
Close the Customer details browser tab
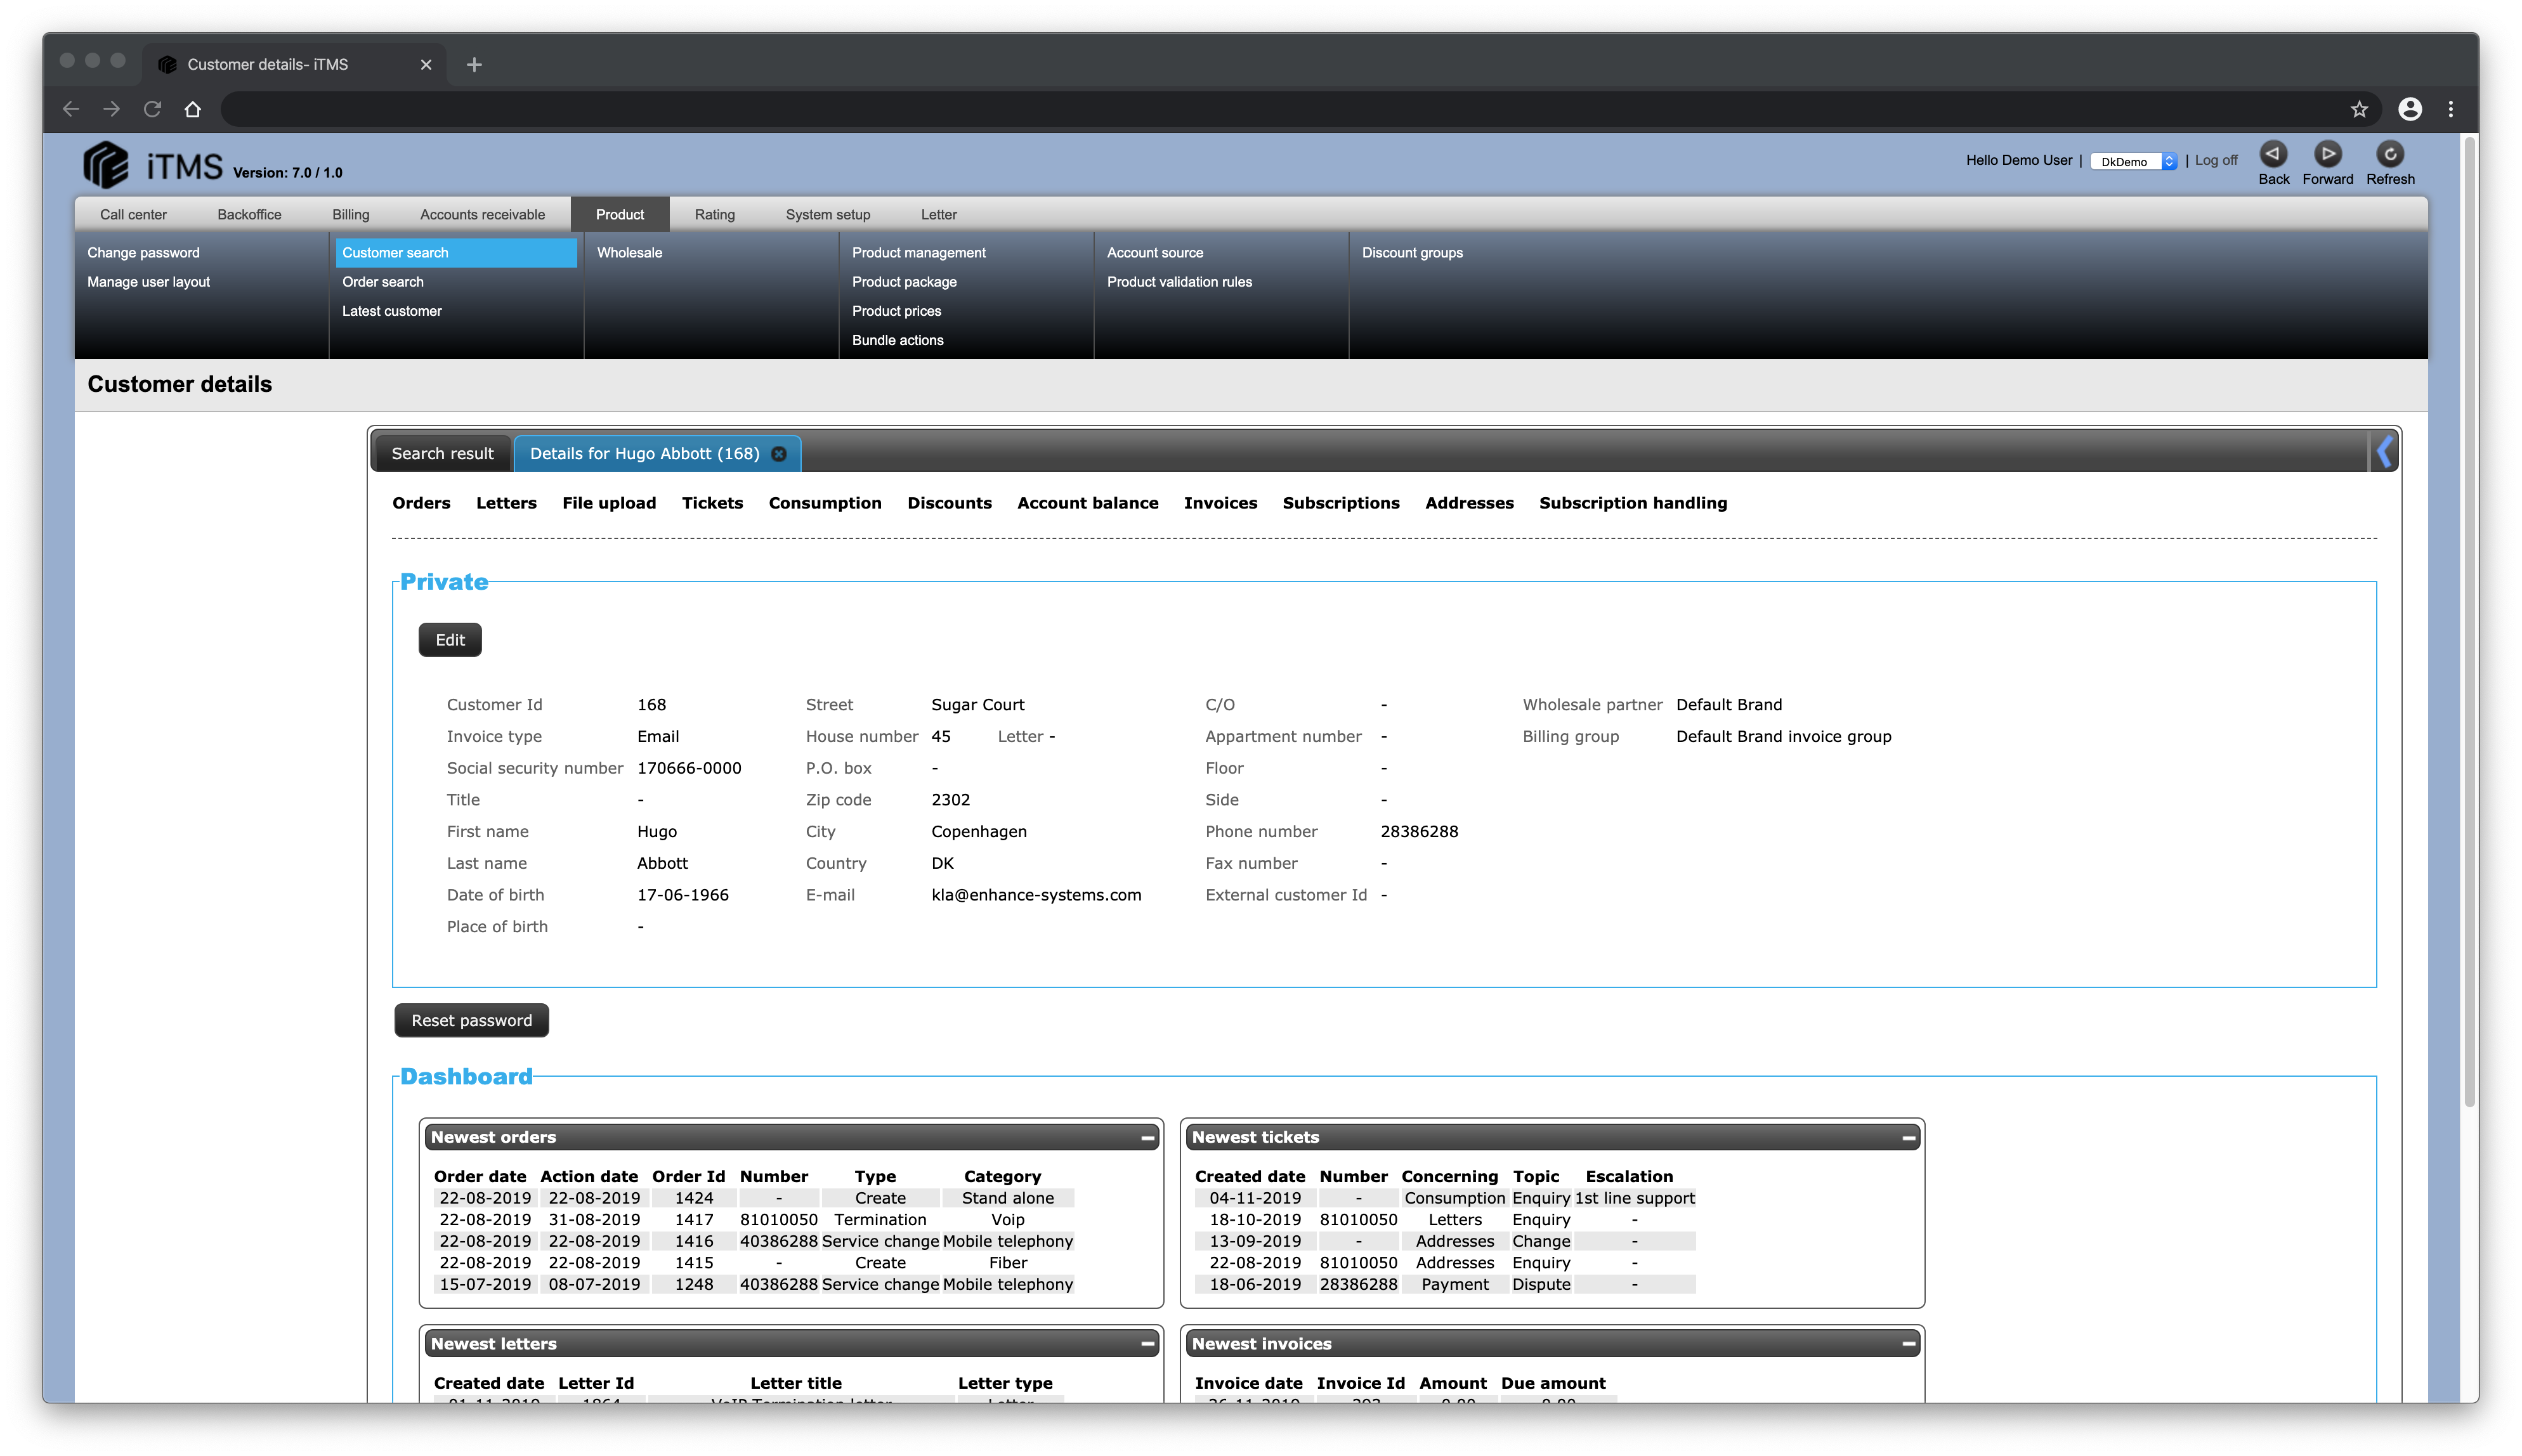click(x=426, y=64)
